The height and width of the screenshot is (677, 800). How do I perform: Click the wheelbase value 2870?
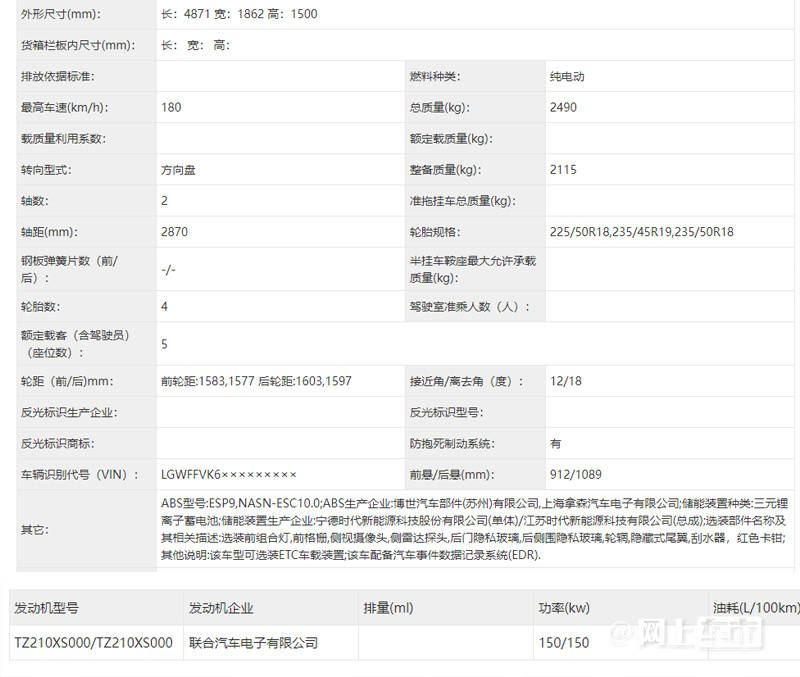[174, 232]
